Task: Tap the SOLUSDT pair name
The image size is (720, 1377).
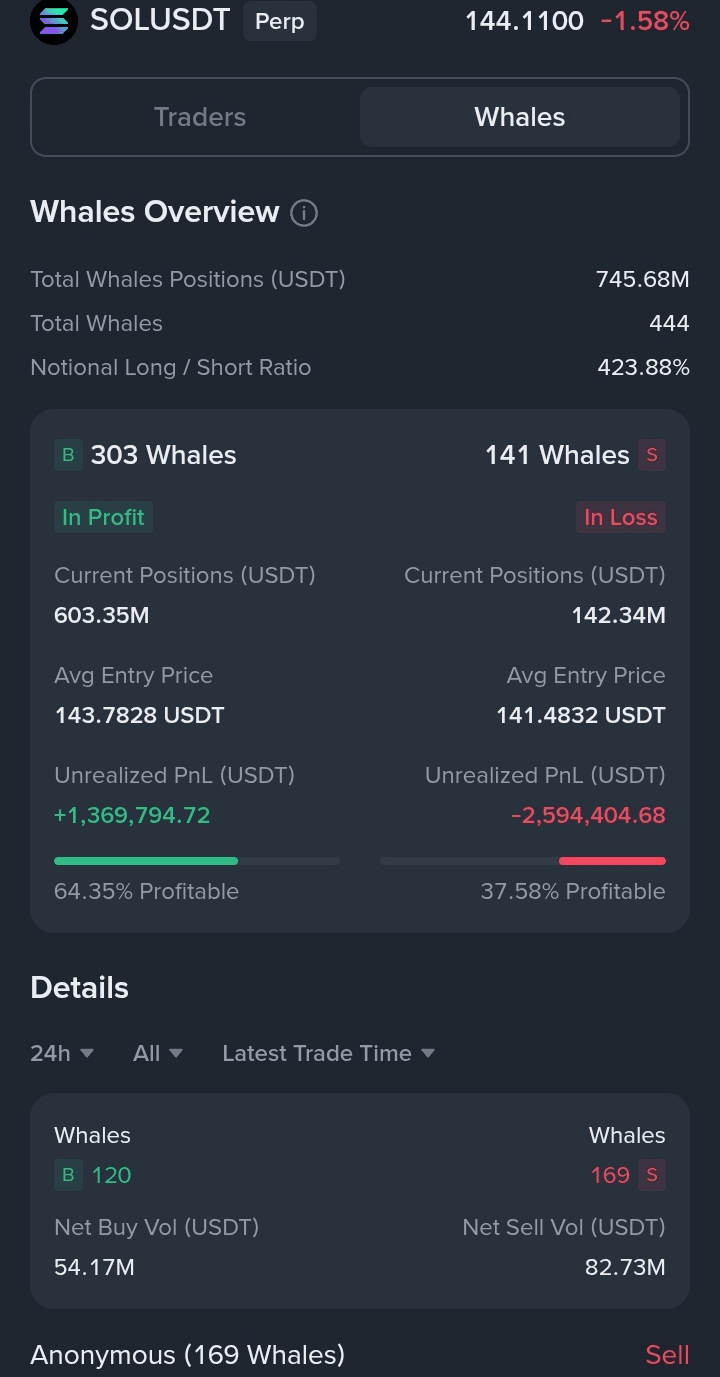Action: [x=160, y=20]
